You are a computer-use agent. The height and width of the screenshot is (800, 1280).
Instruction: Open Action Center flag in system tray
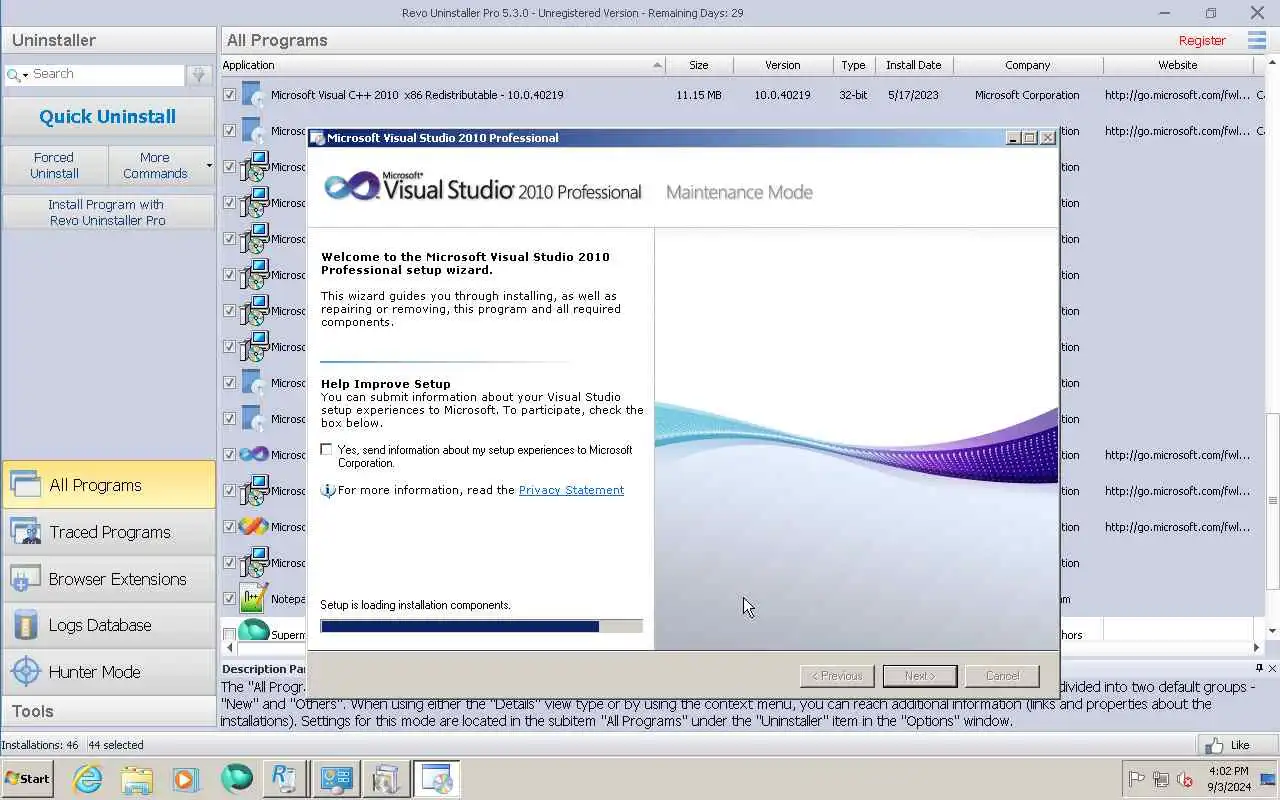click(x=1137, y=779)
